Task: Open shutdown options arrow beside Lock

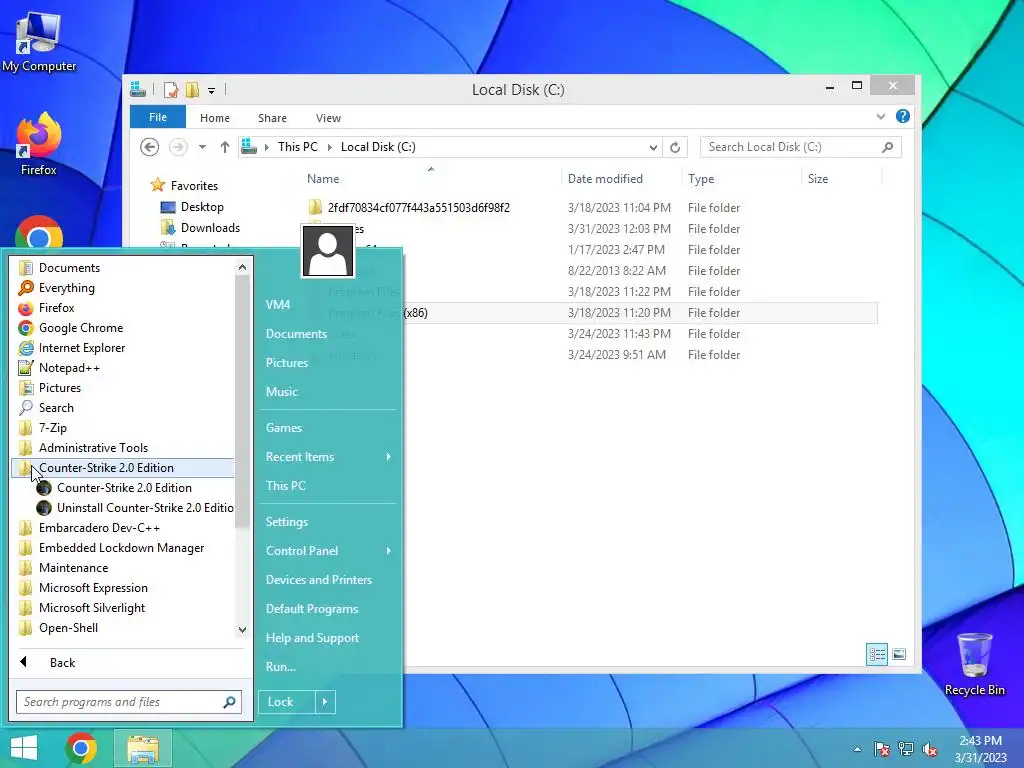Action: pyautogui.click(x=325, y=702)
